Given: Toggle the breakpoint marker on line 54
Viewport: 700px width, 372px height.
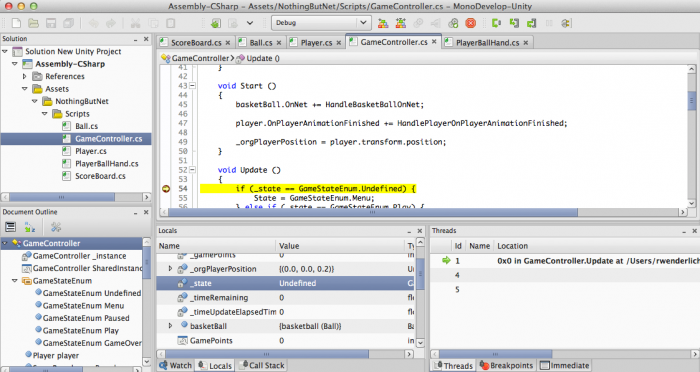Looking at the screenshot, I should 166,188.
